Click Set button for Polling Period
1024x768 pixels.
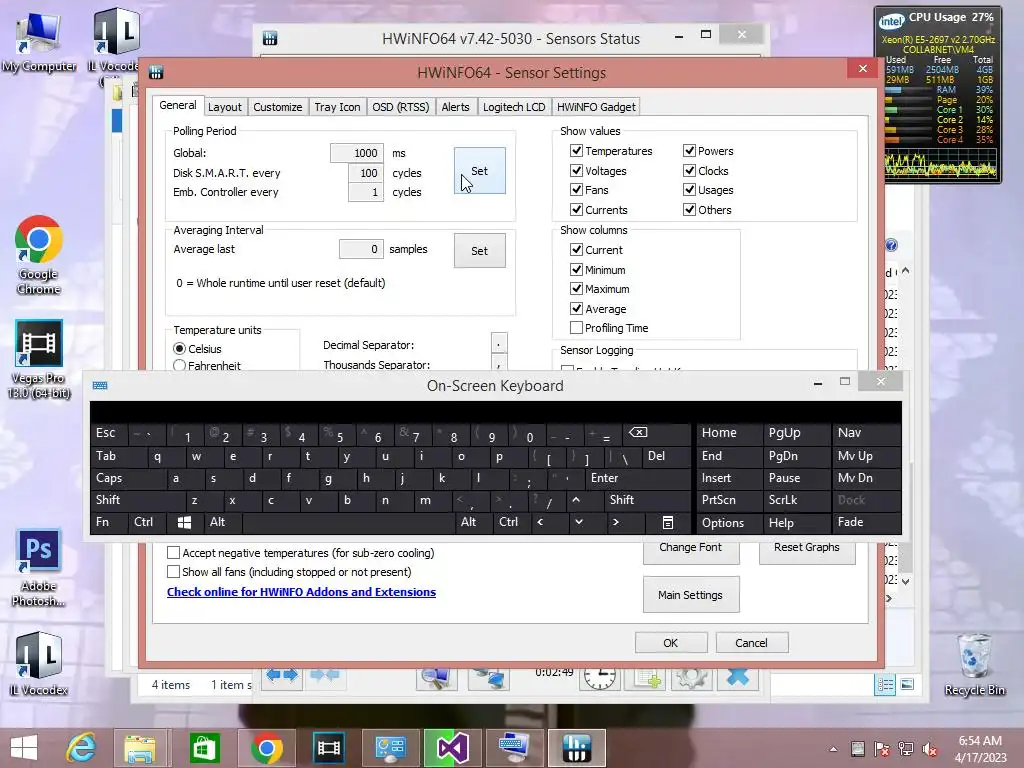pos(479,170)
